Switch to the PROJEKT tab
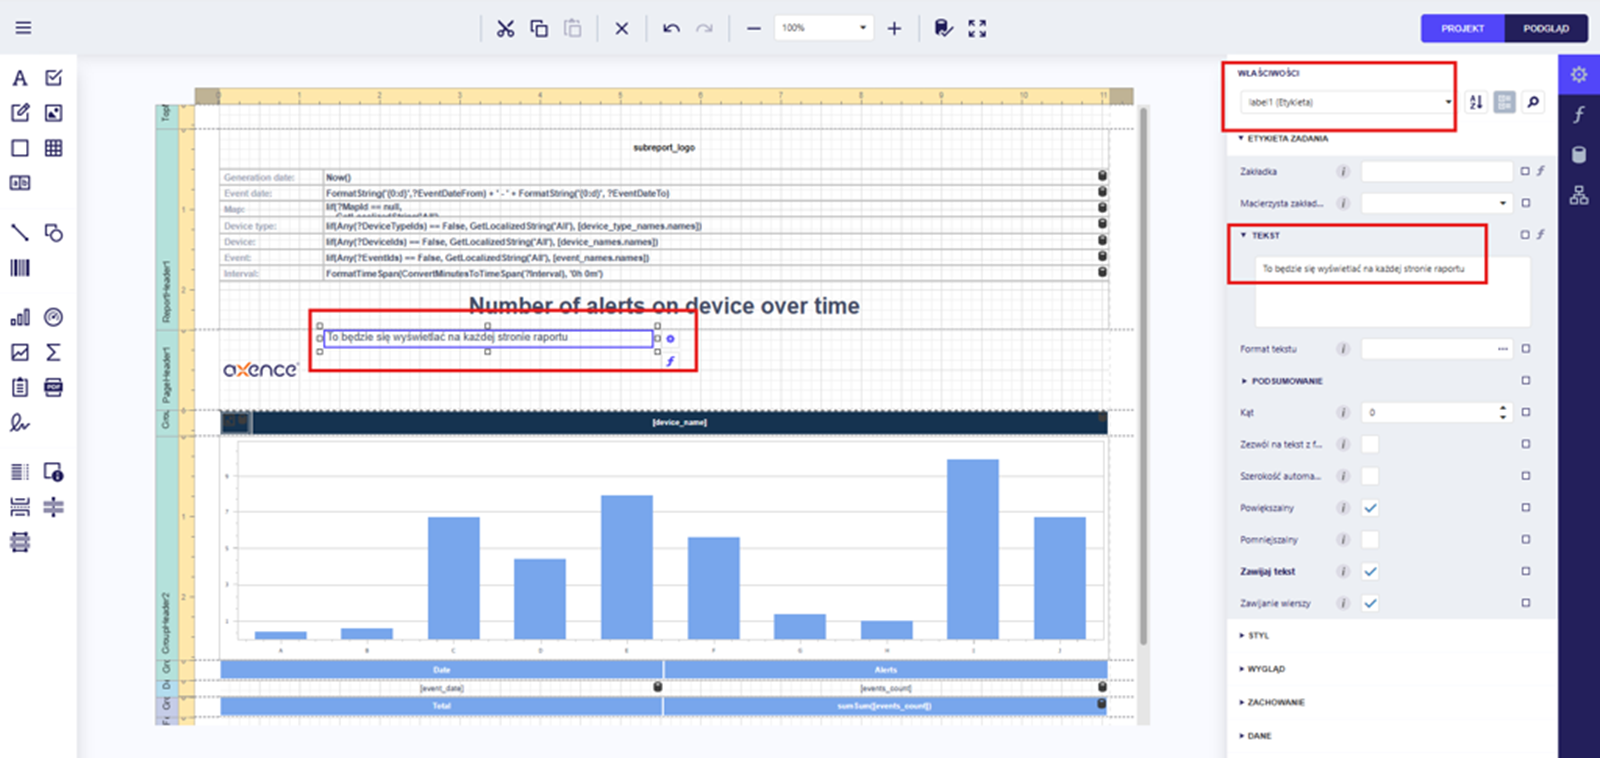 tap(1462, 28)
